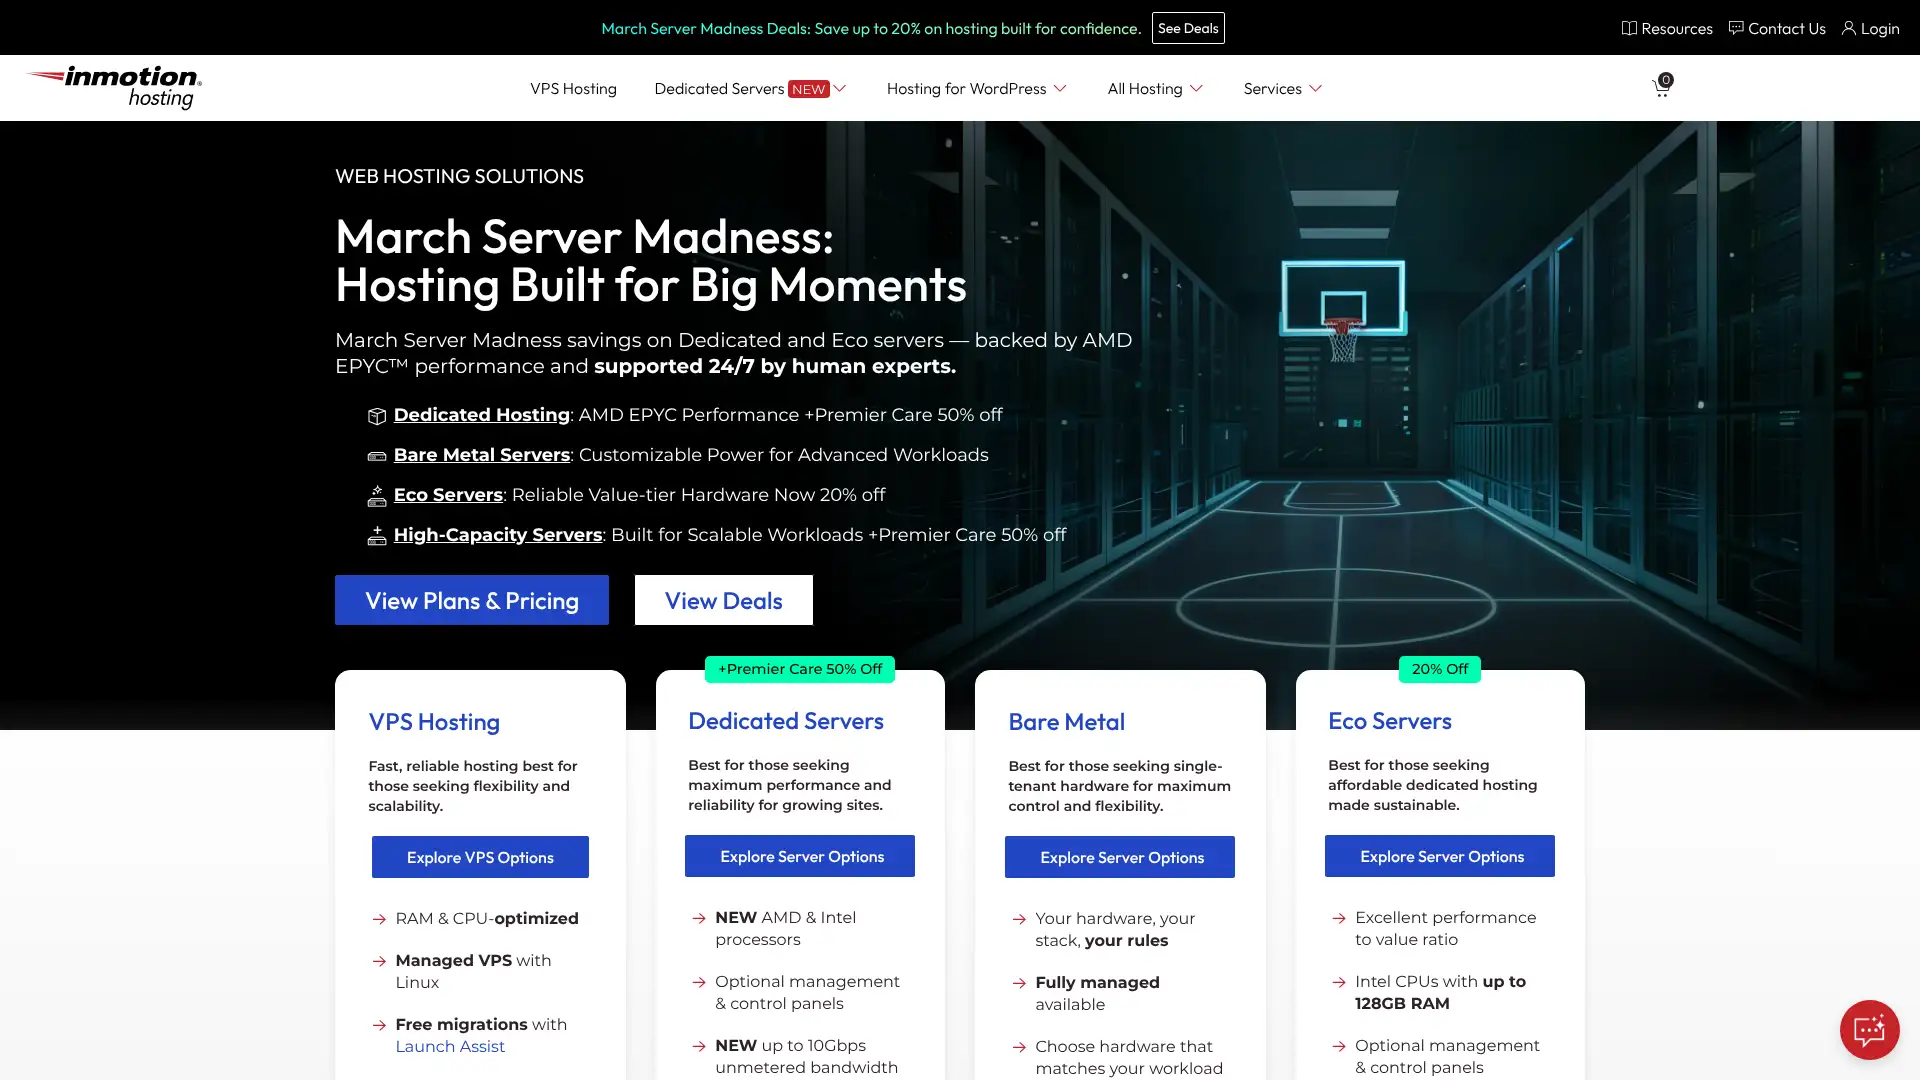Click the Contact Us chat icon

click(1736, 28)
